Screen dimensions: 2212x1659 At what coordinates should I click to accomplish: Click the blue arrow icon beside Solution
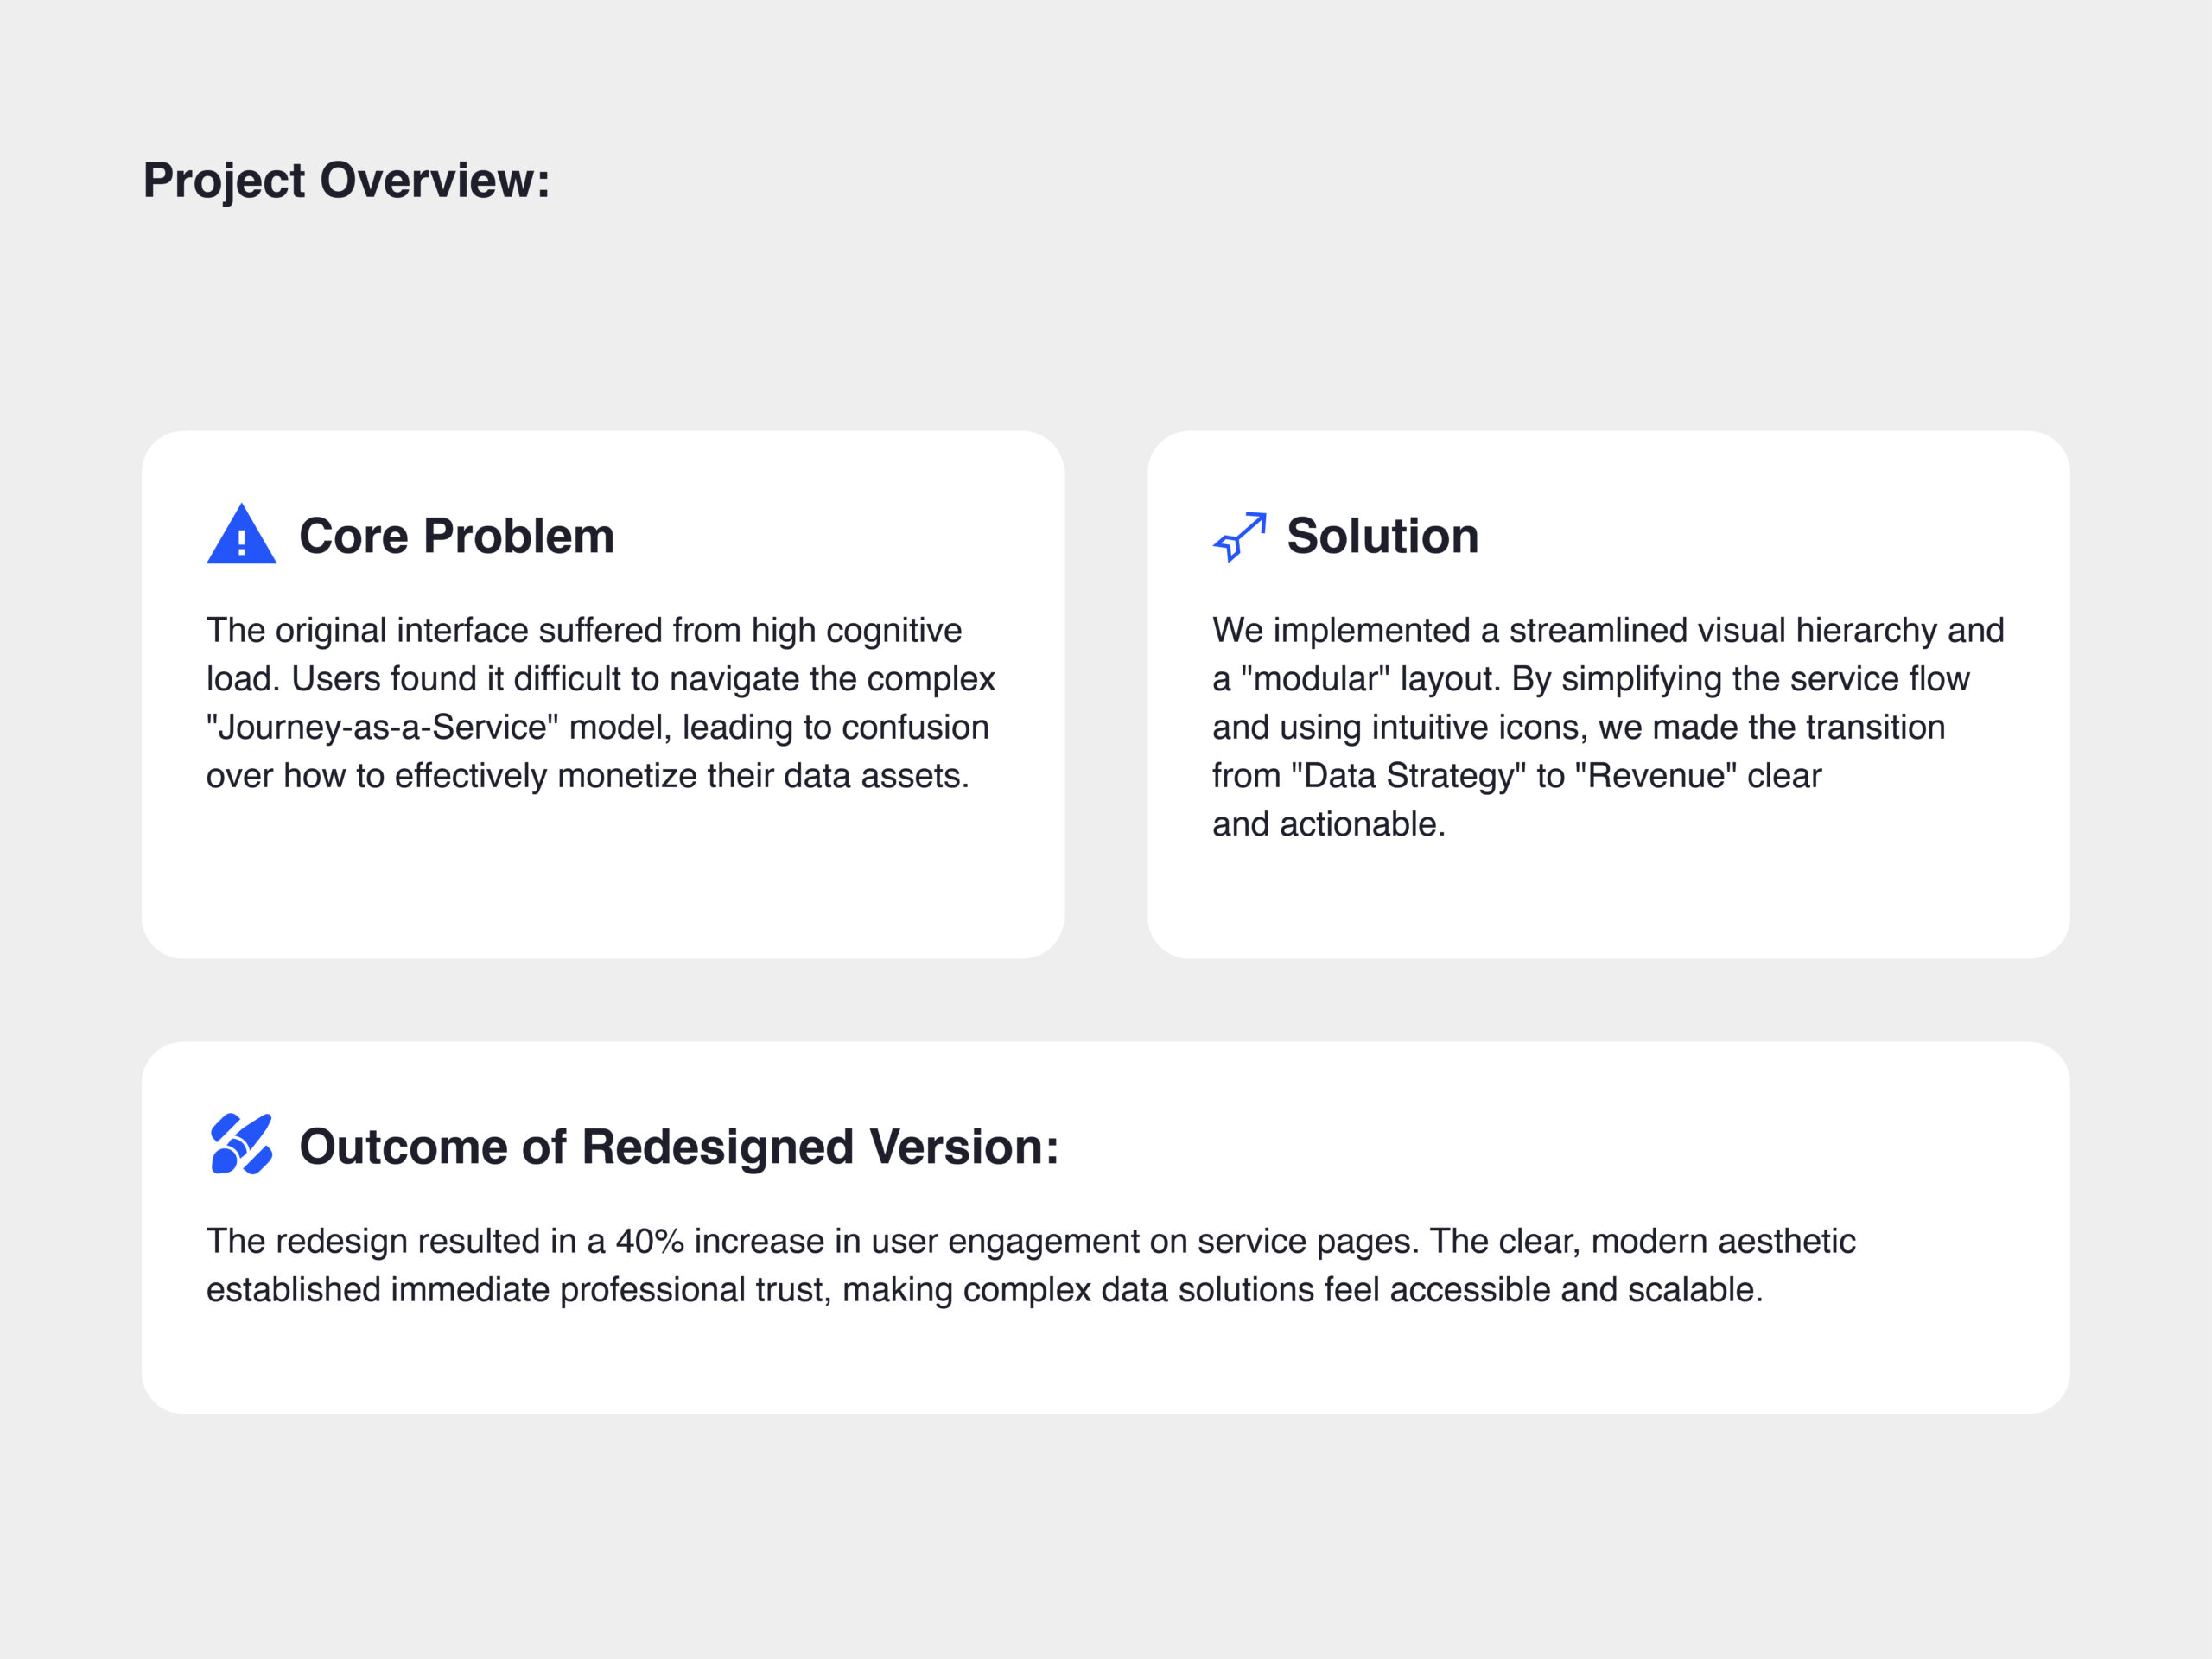[x=1240, y=536]
